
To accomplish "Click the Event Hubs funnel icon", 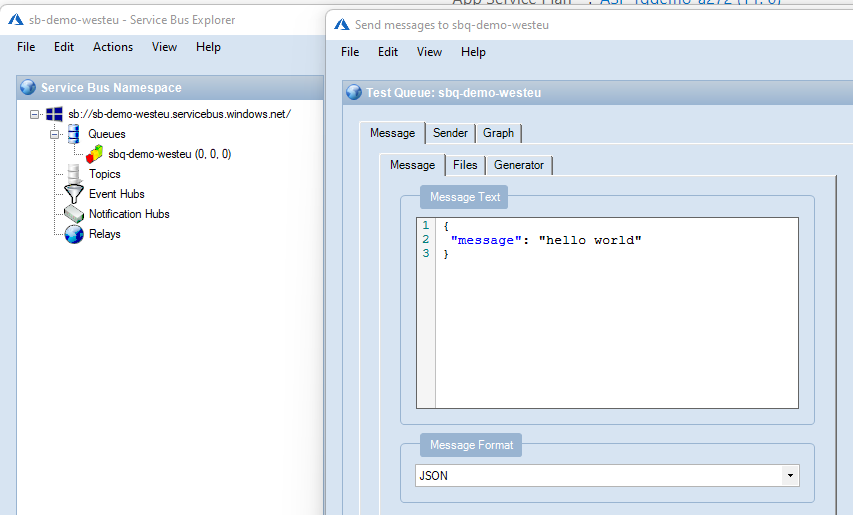I will point(74,194).
